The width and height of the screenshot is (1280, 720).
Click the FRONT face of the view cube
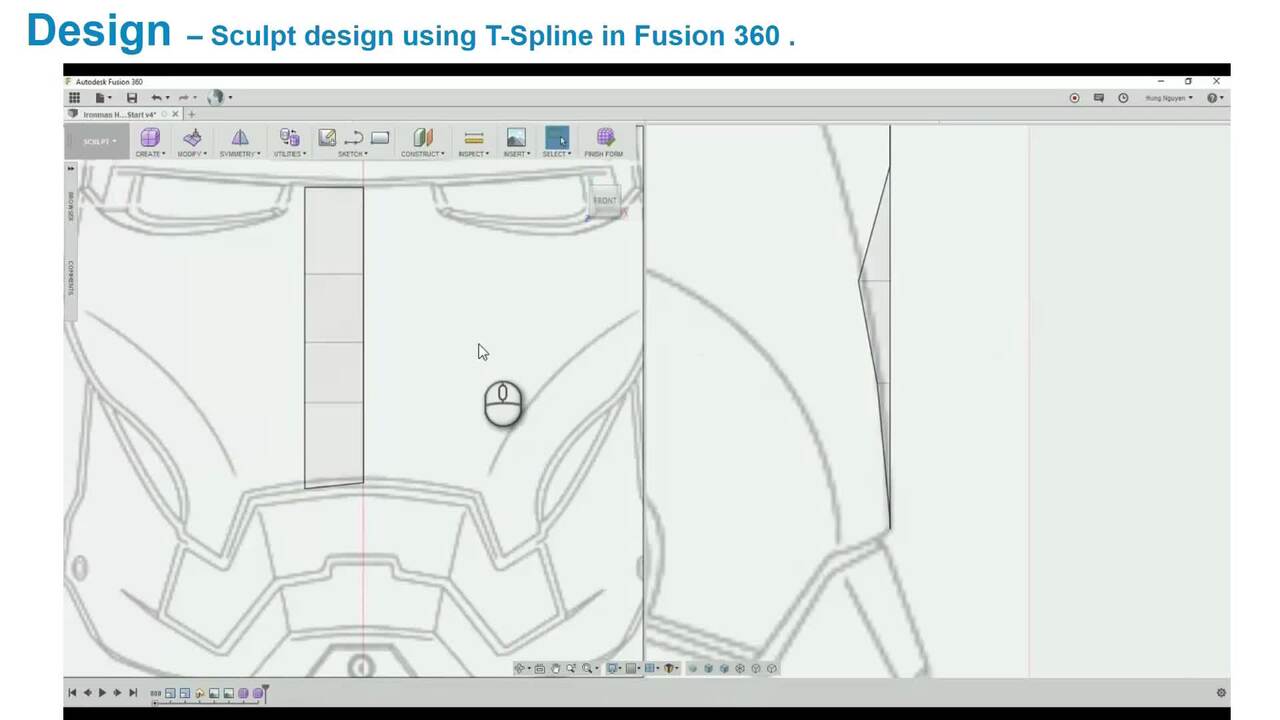coord(604,201)
